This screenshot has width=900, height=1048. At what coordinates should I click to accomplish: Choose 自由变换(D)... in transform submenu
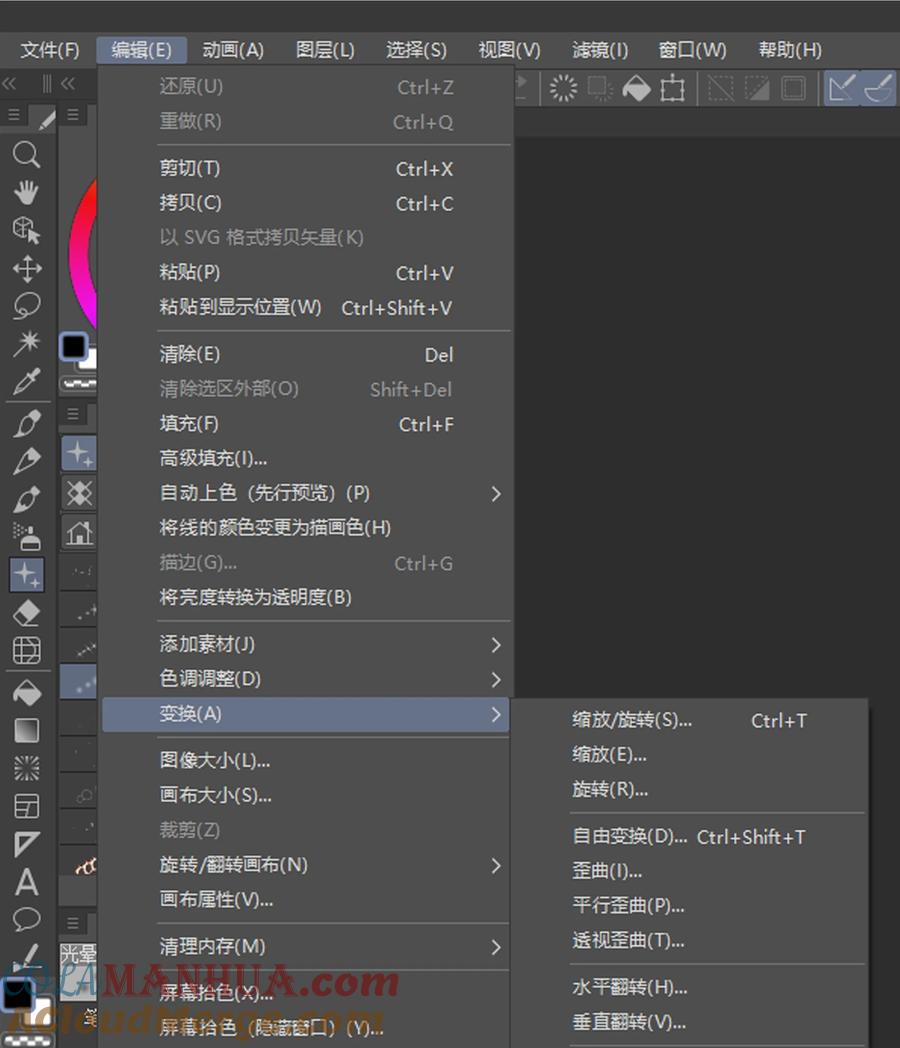click(x=690, y=837)
